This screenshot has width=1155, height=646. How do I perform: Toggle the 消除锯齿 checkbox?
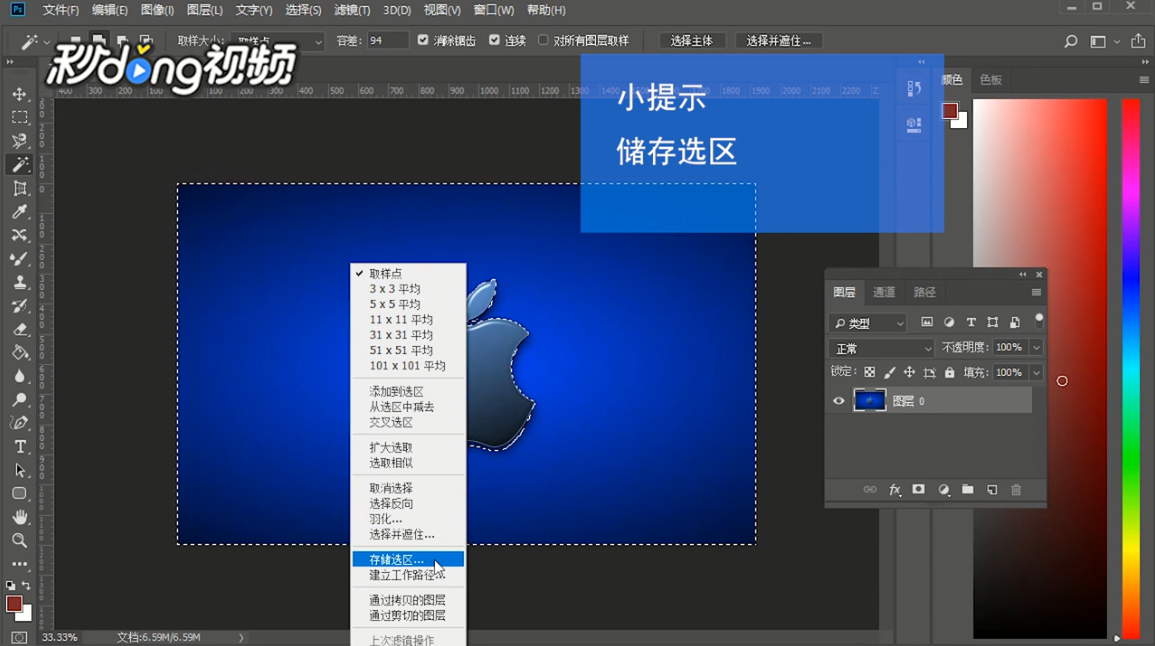tap(423, 41)
